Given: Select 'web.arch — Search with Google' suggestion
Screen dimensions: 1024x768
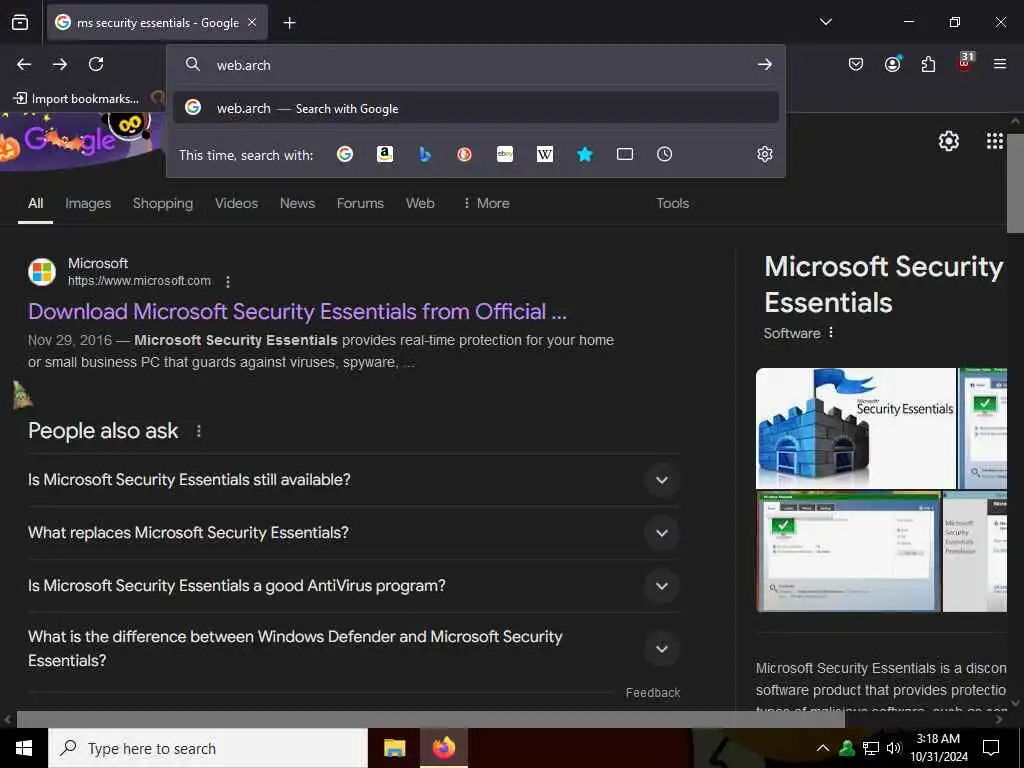Looking at the screenshot, I should tap(476, 108).
